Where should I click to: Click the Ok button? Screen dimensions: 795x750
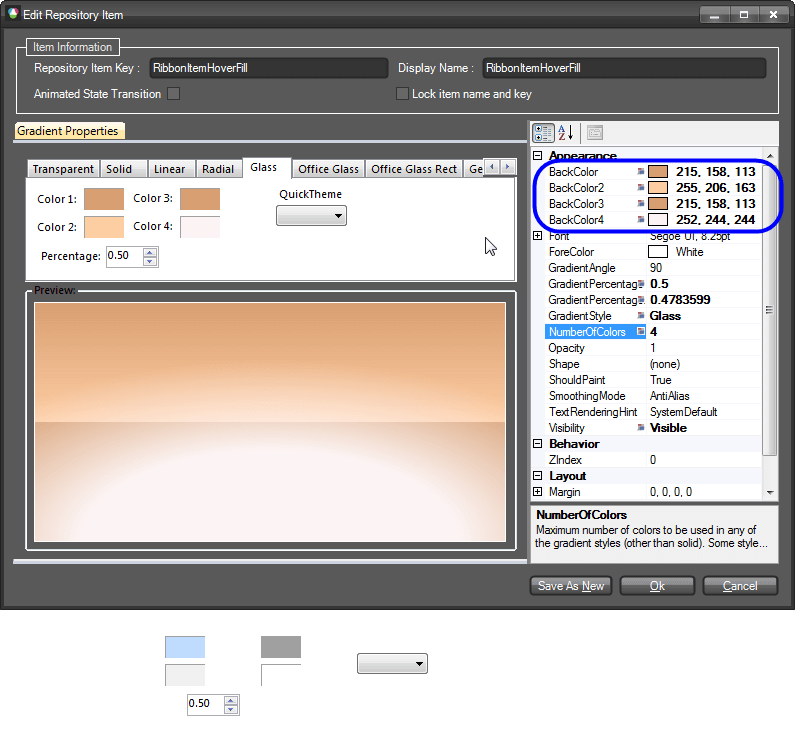(x=657, y=586)
